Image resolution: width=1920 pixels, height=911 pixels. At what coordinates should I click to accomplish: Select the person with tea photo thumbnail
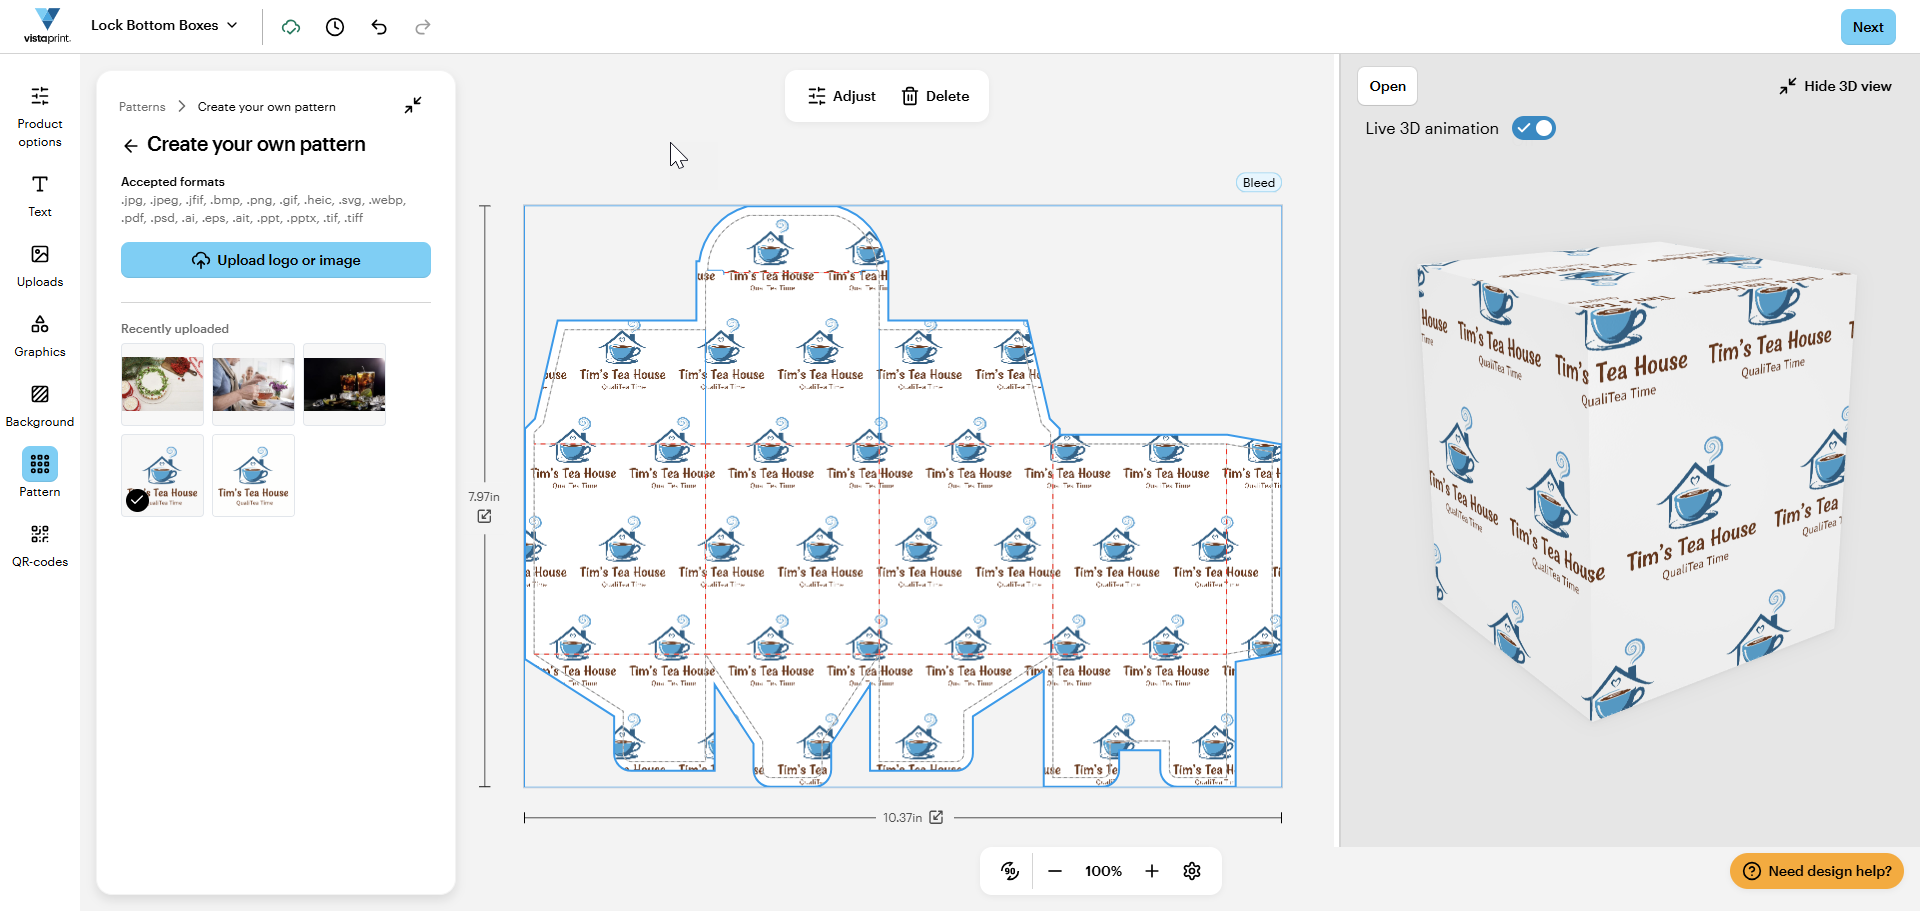pyautogui.click(x=253, y=384)
